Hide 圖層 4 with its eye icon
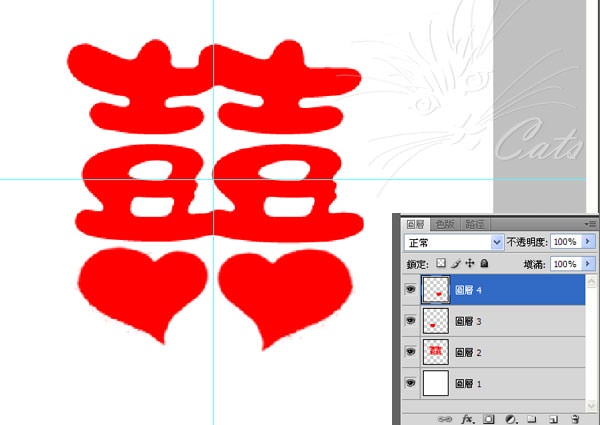Image resolution: width=600 pixels, height=425 pixels. [409, 290]
